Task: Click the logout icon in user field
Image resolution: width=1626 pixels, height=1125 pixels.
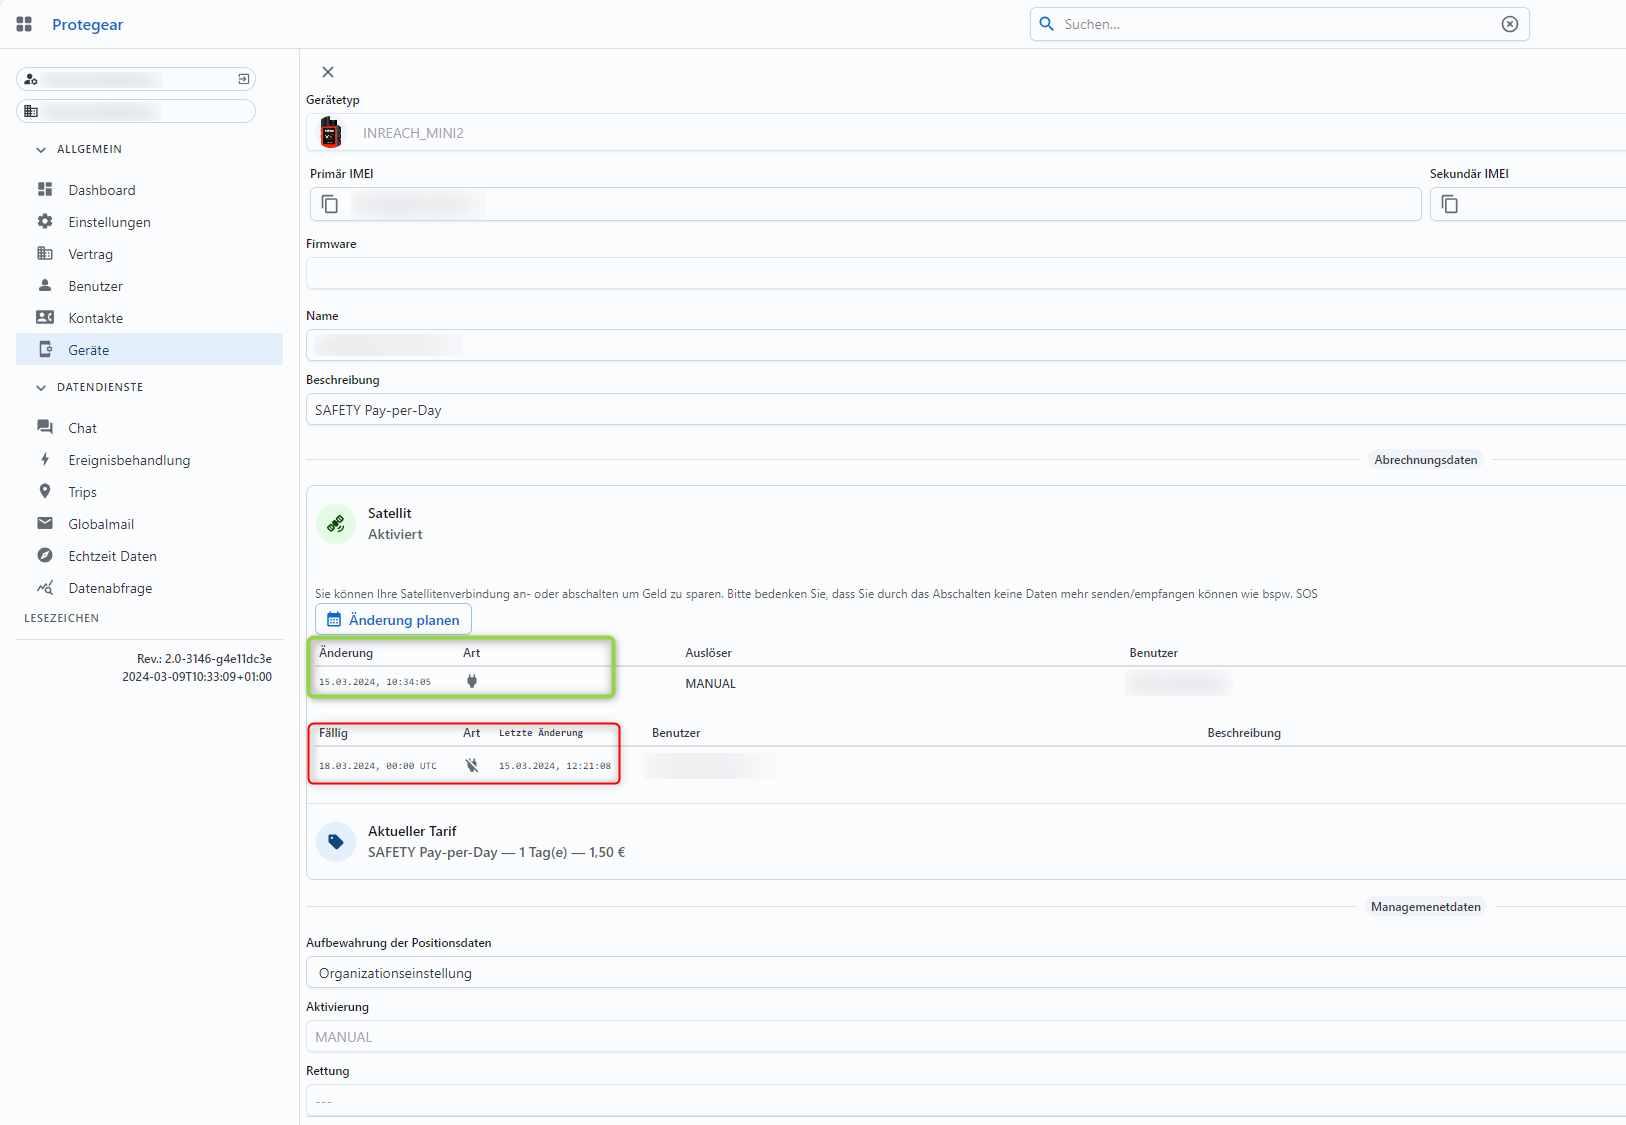Action: pos(243,79)
